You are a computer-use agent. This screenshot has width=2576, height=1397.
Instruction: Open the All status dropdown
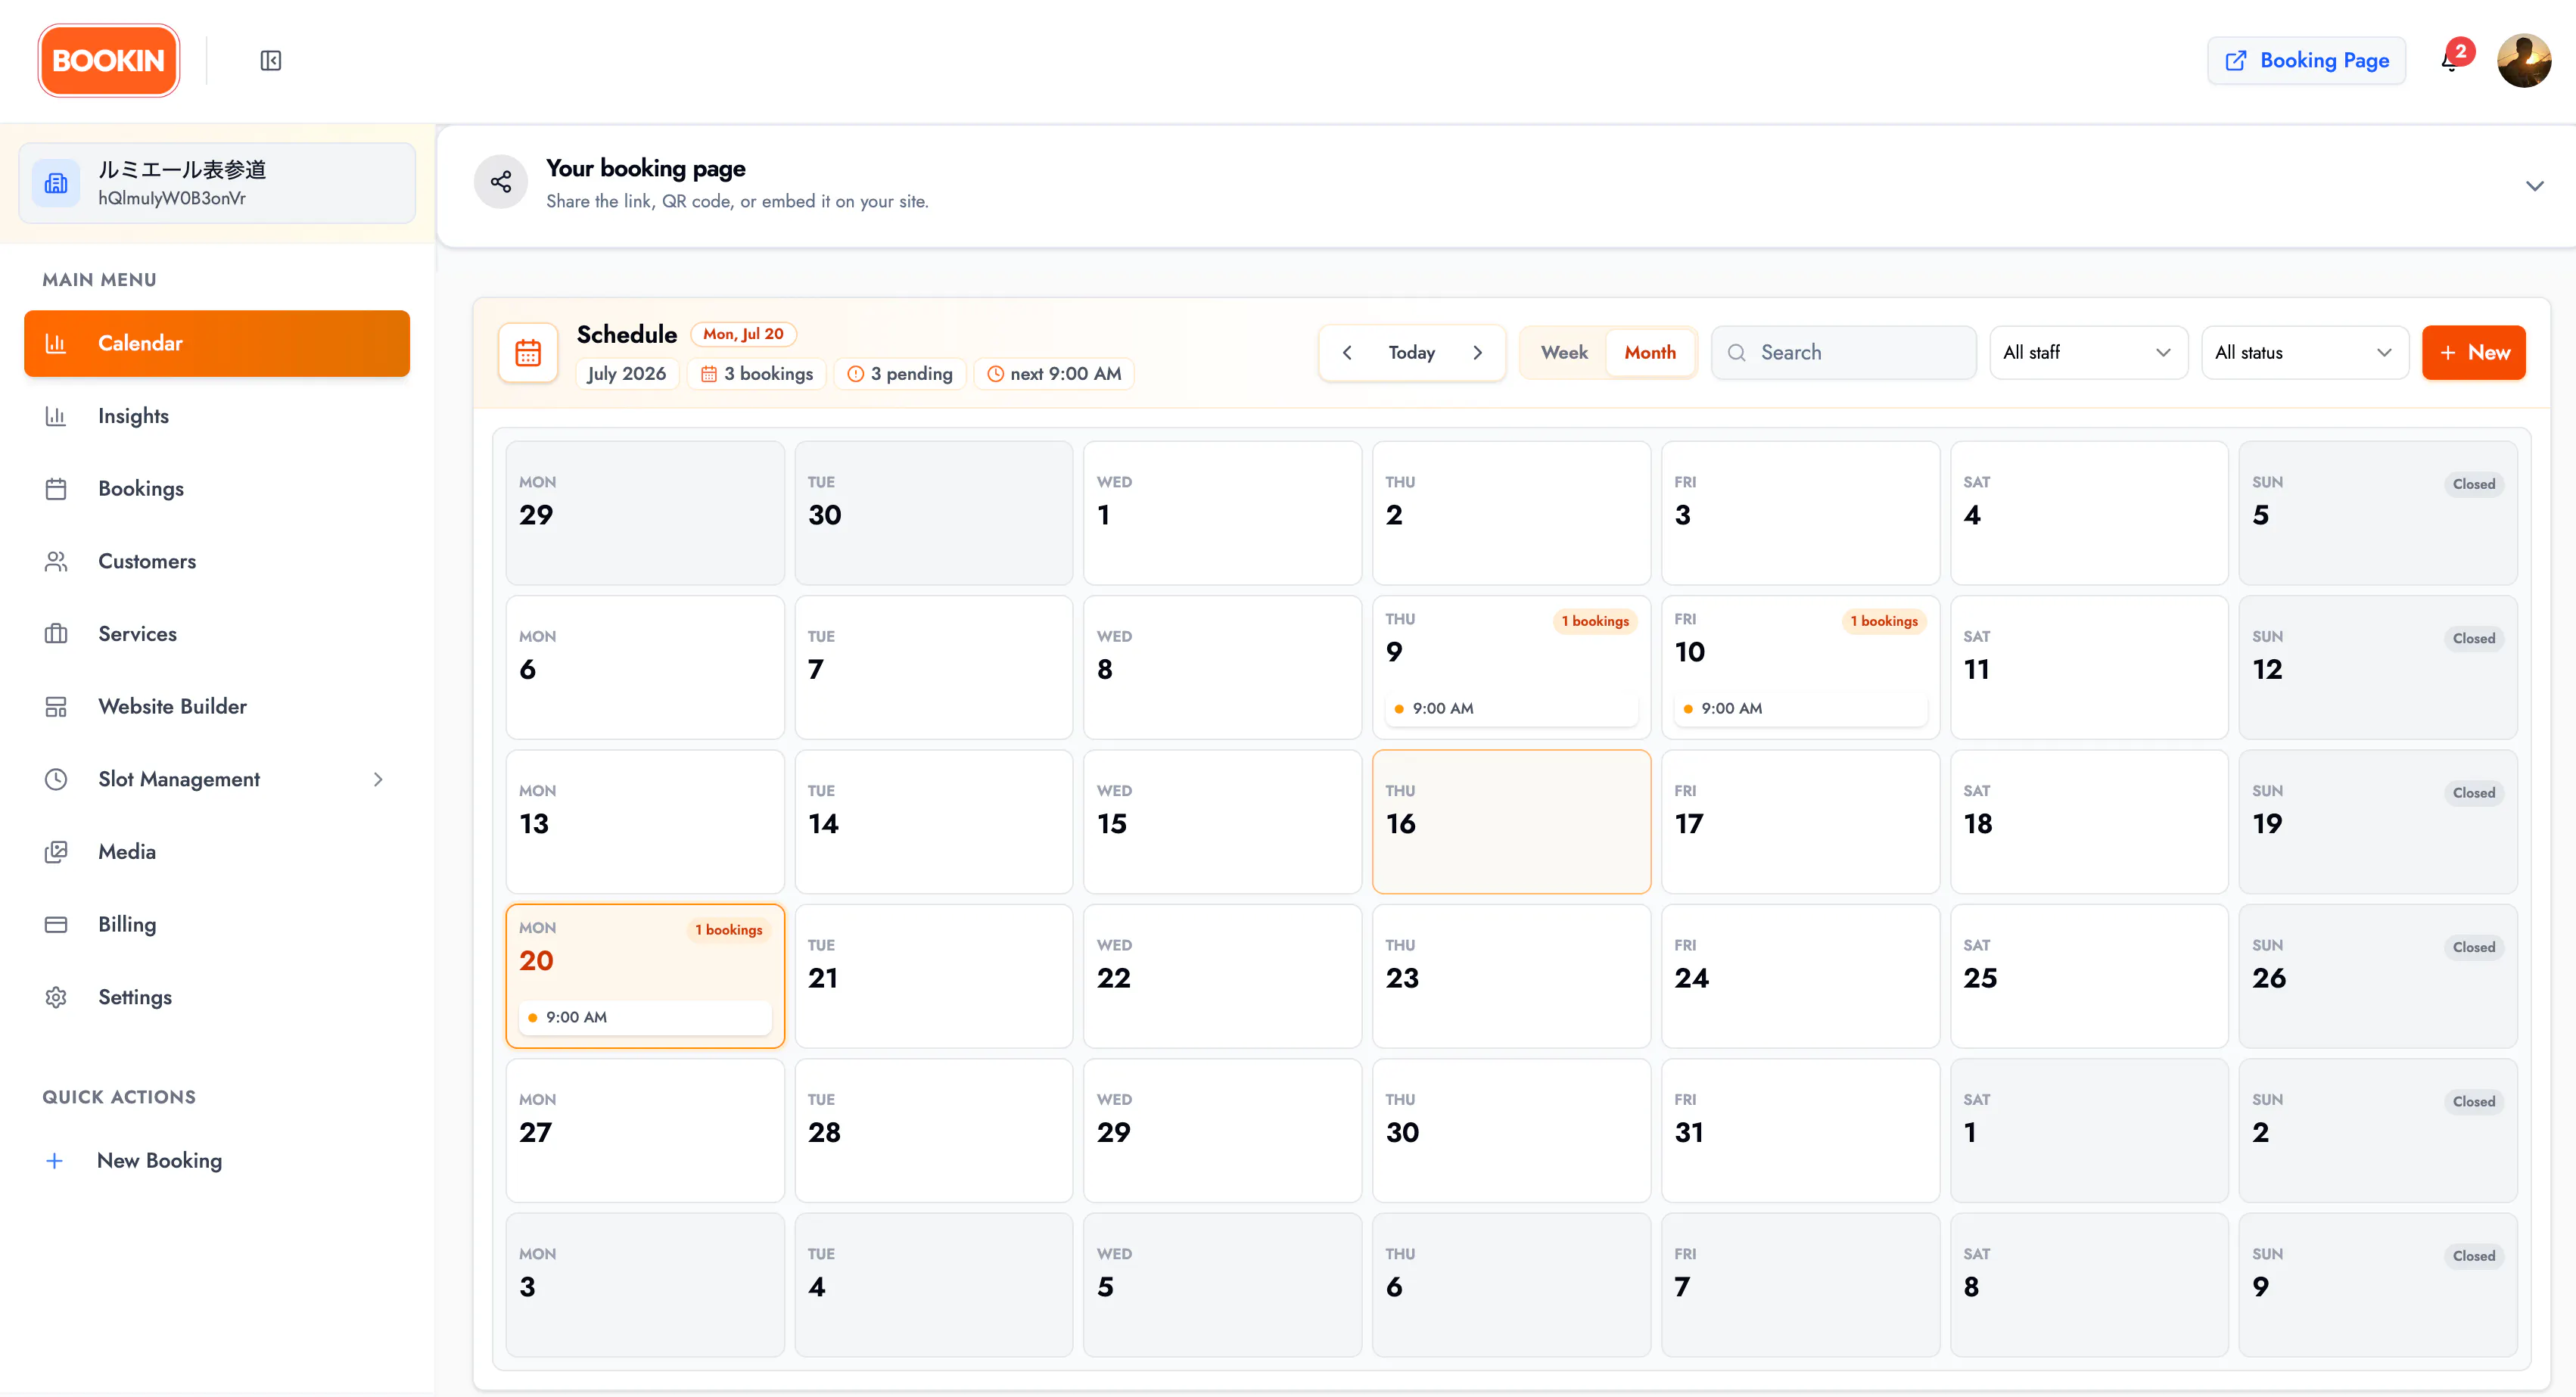click(x=2304, y=353)
